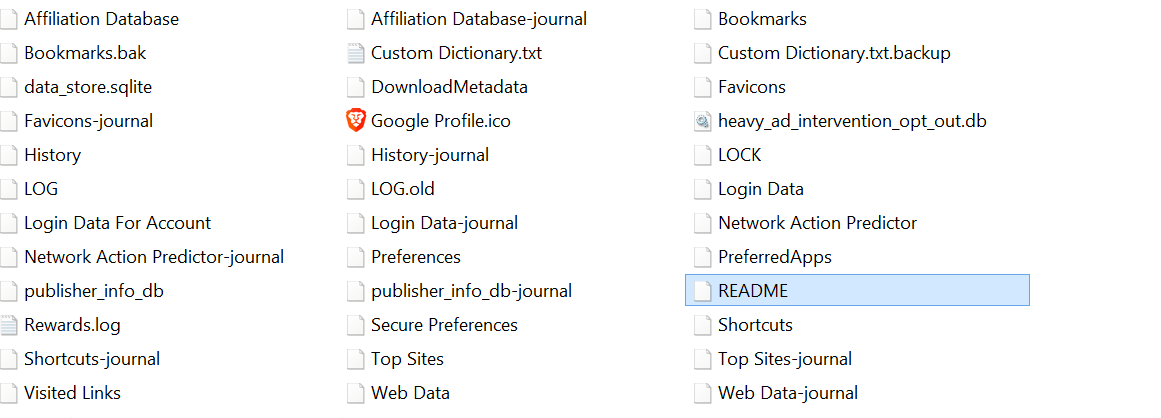
Task: Select publisher_info_db-journal file
Action: pos(472,291)
